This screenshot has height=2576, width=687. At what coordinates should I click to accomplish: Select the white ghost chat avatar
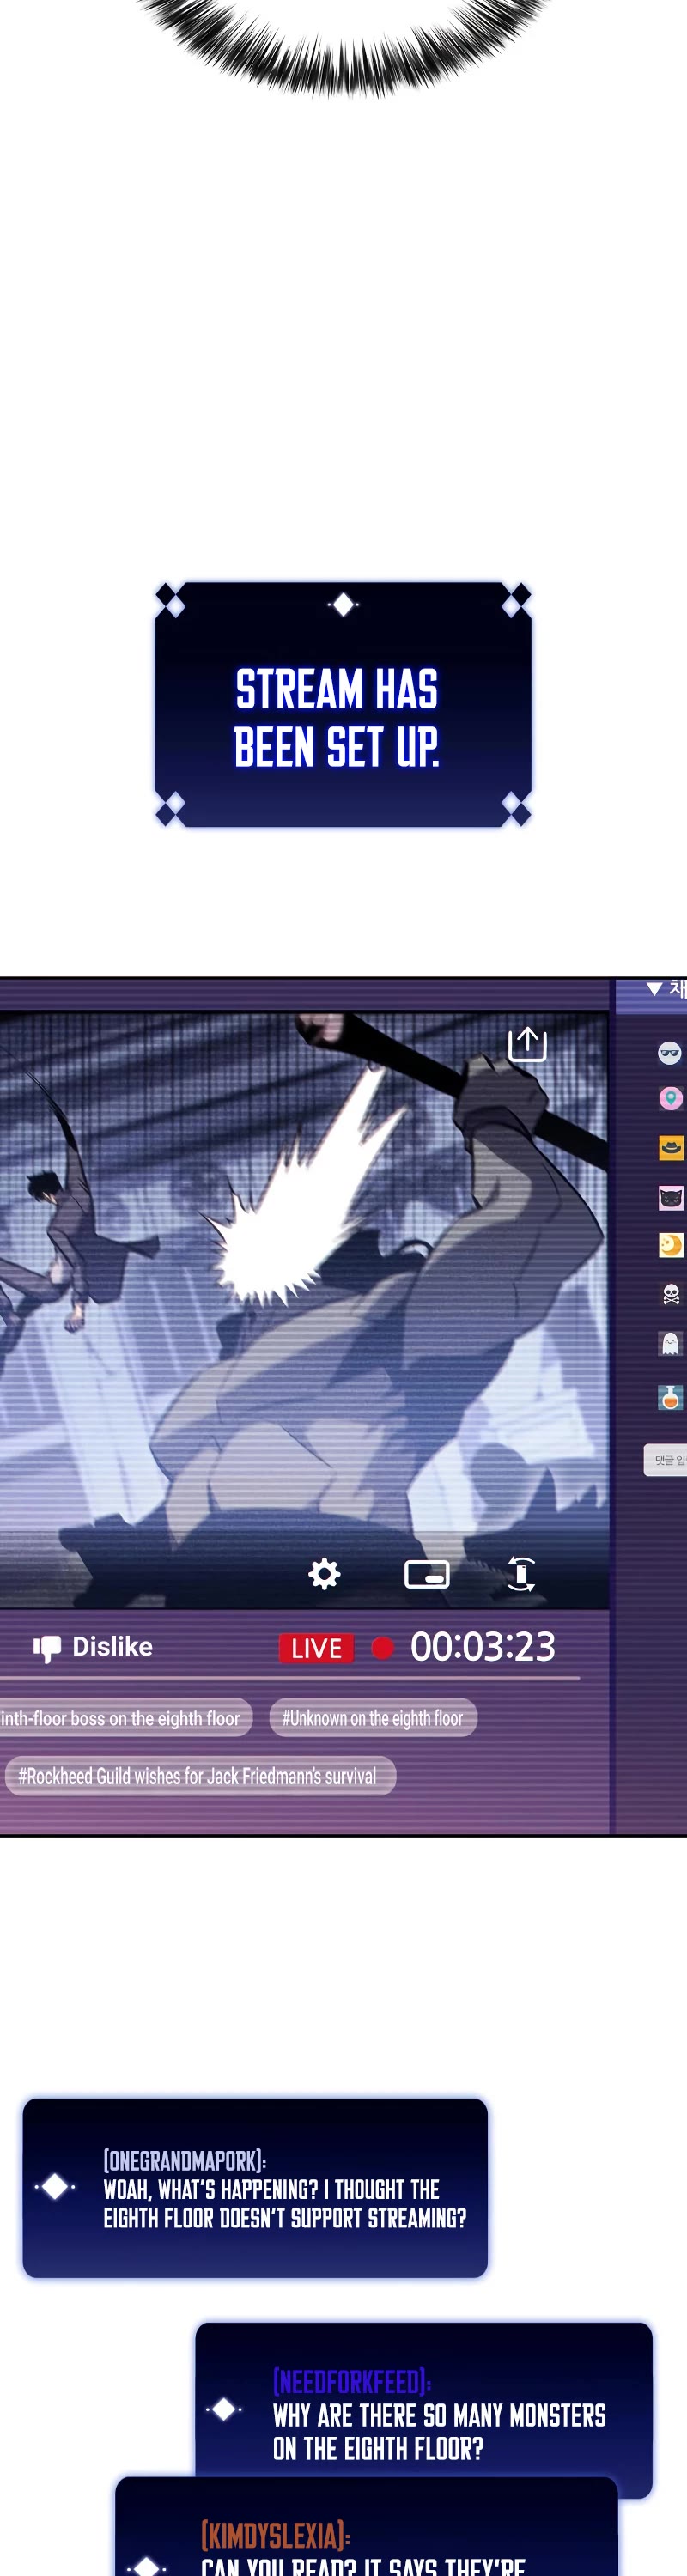click(671, 1343)
